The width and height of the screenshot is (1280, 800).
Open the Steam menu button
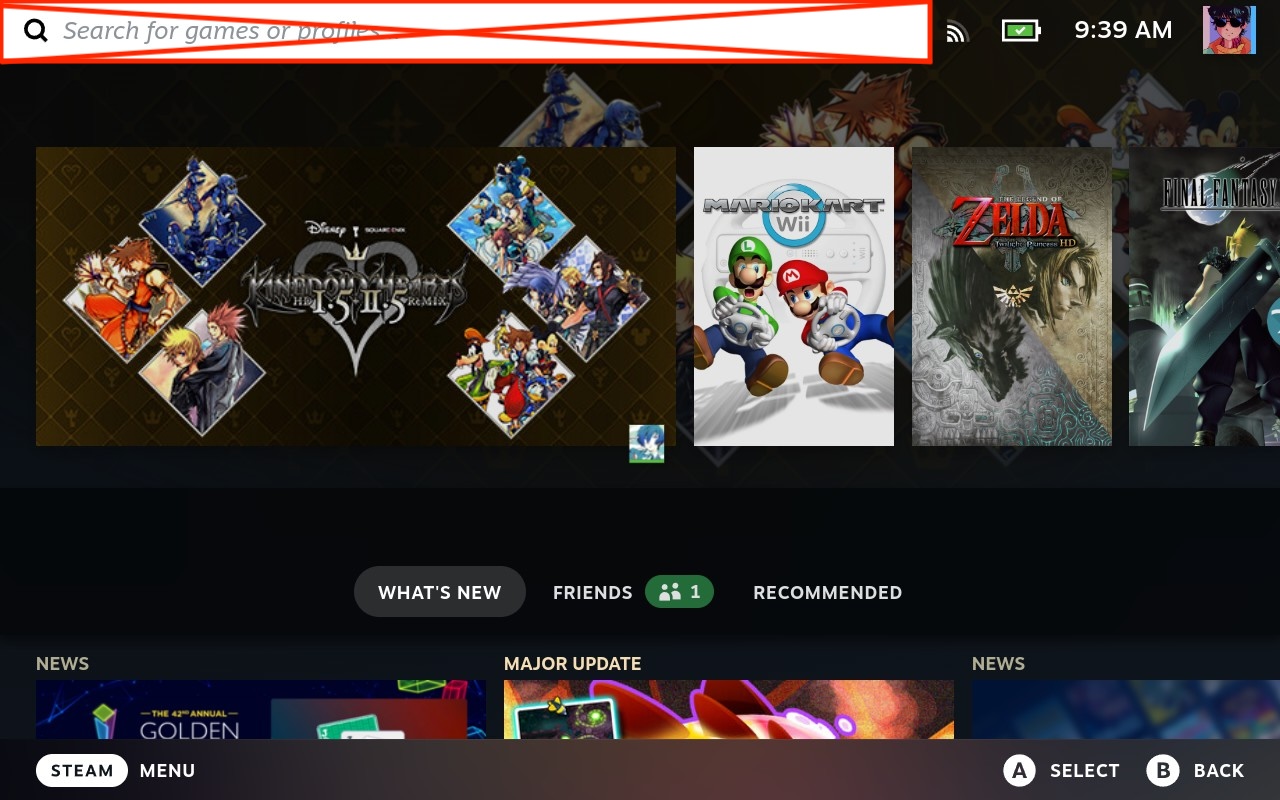[x=82, y=770]
